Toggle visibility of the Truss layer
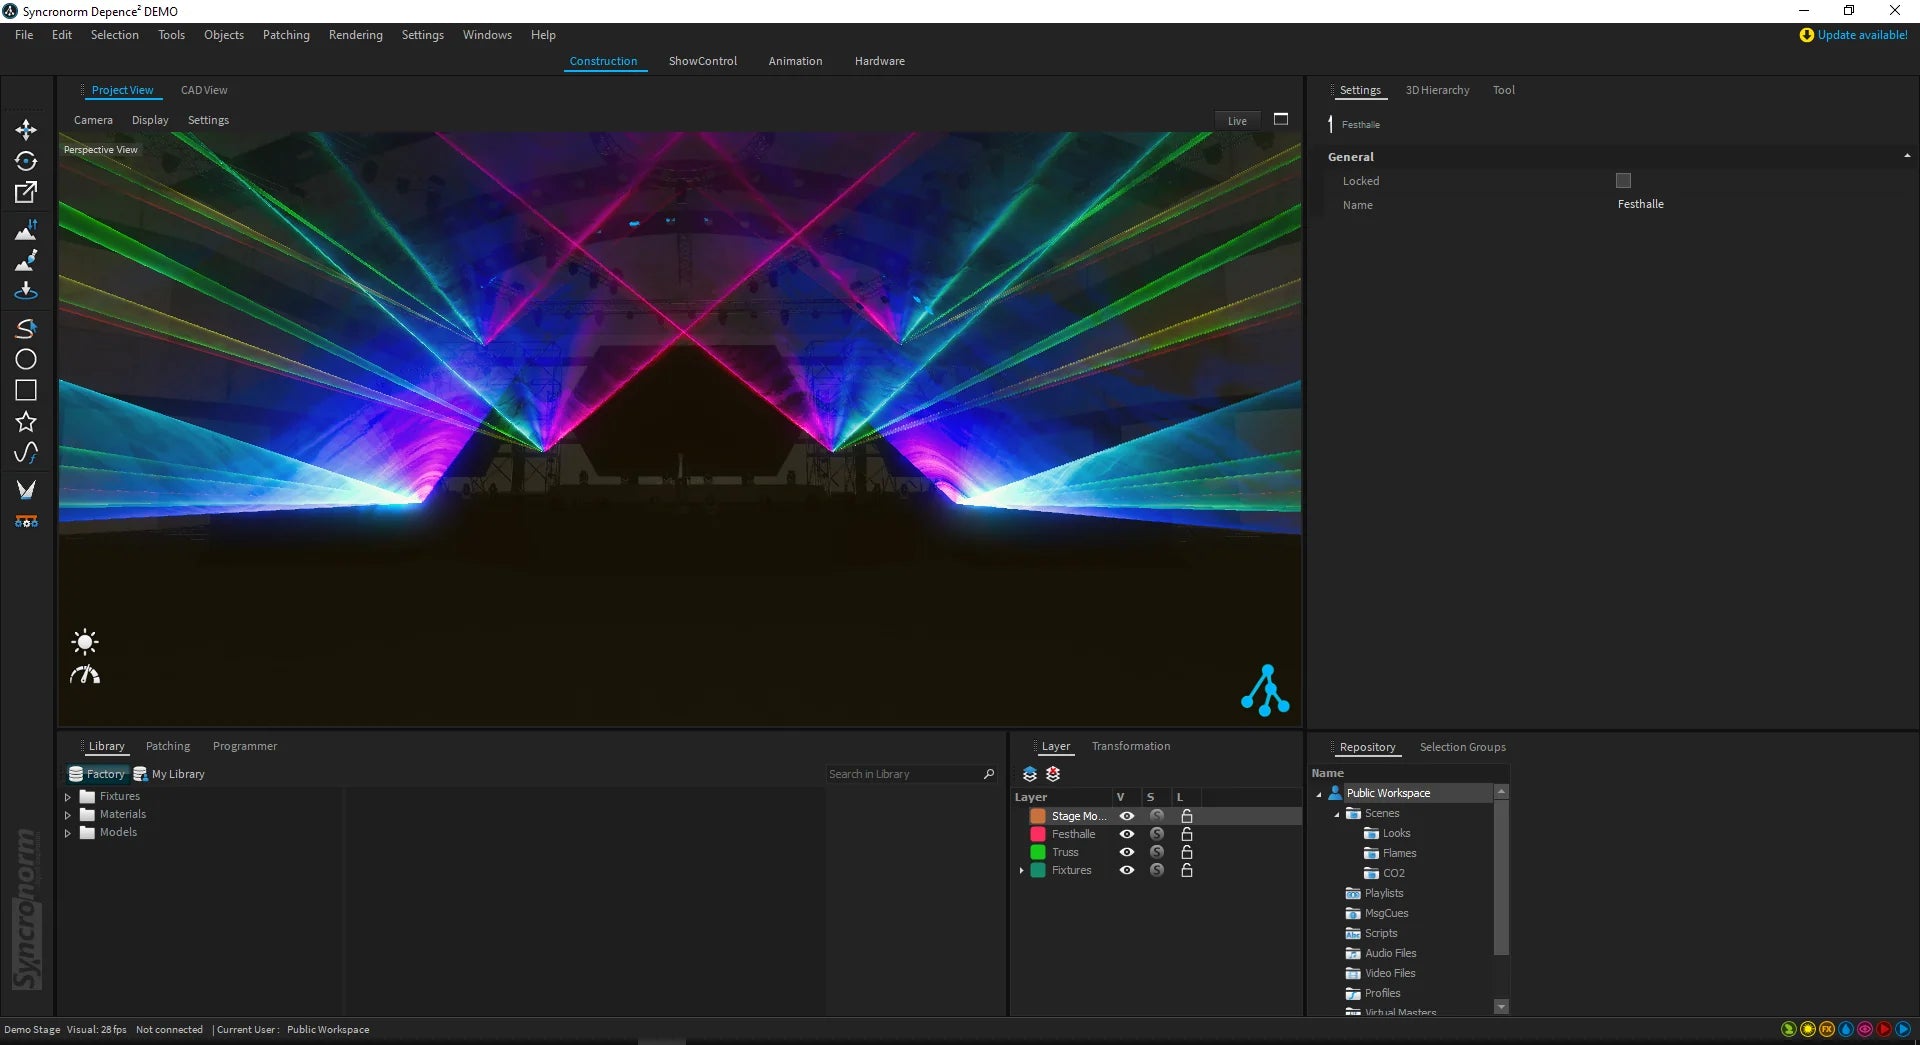 click(x=1127, y=852)
